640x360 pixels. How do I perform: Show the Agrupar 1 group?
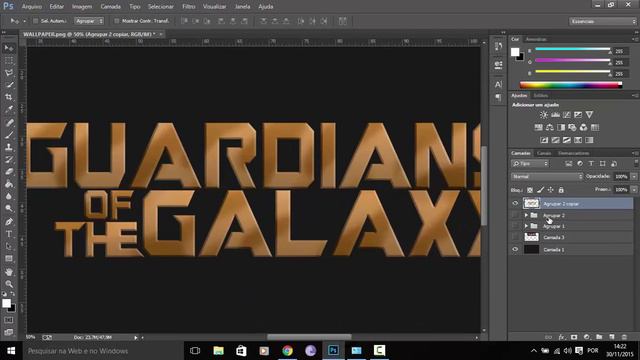(x=515, y=226)
